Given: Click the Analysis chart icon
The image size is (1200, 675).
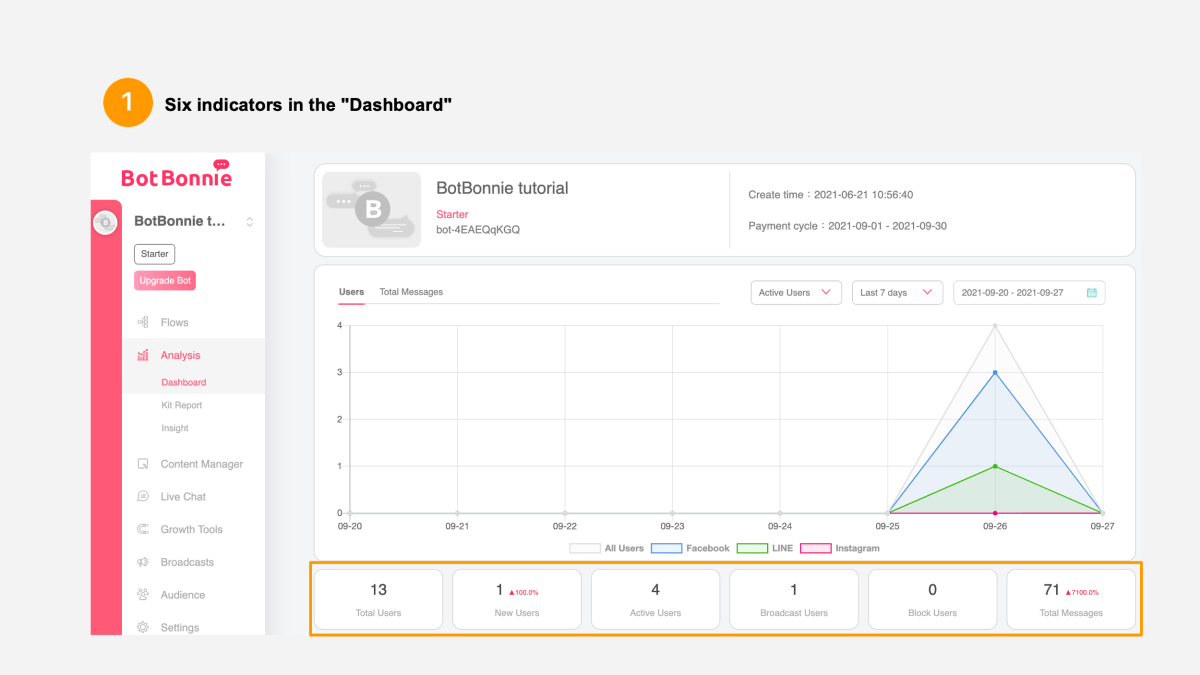Looking at the screenshot, I should click(143, 355).
